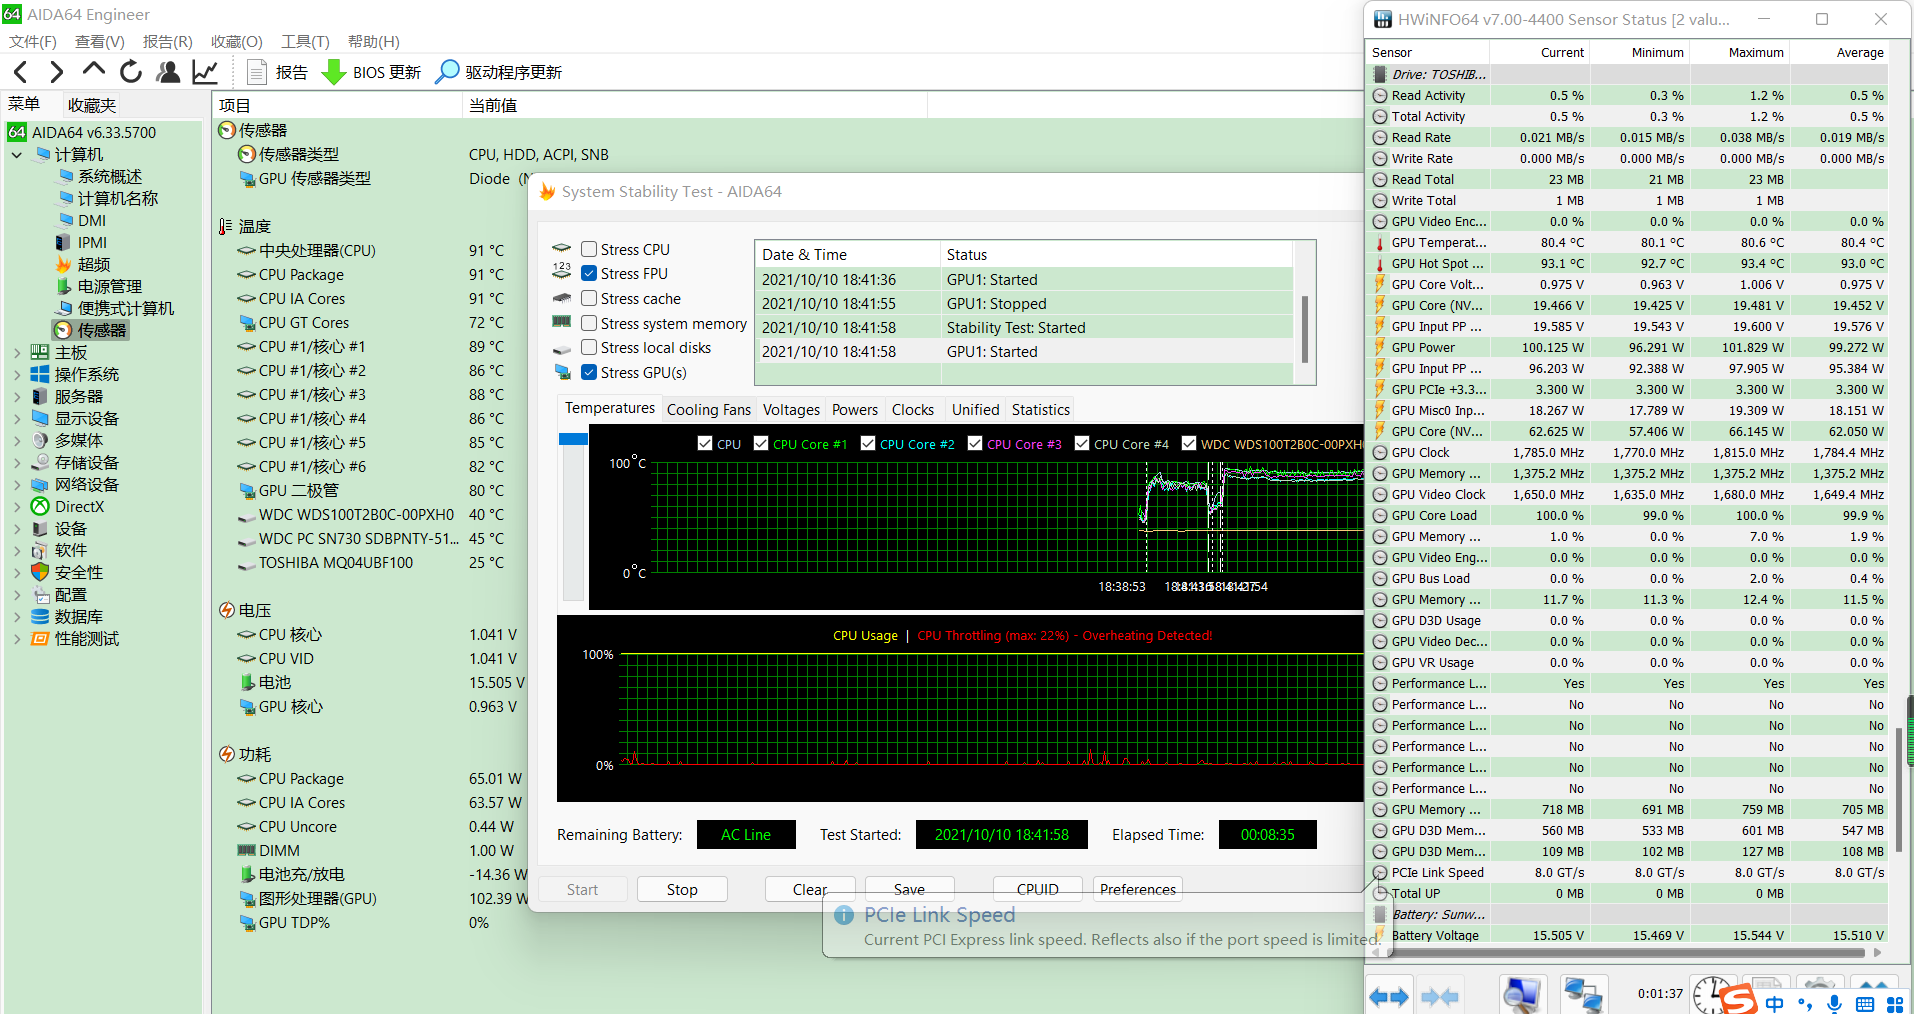Select 系统概述 in the tree

coord(110,176)
